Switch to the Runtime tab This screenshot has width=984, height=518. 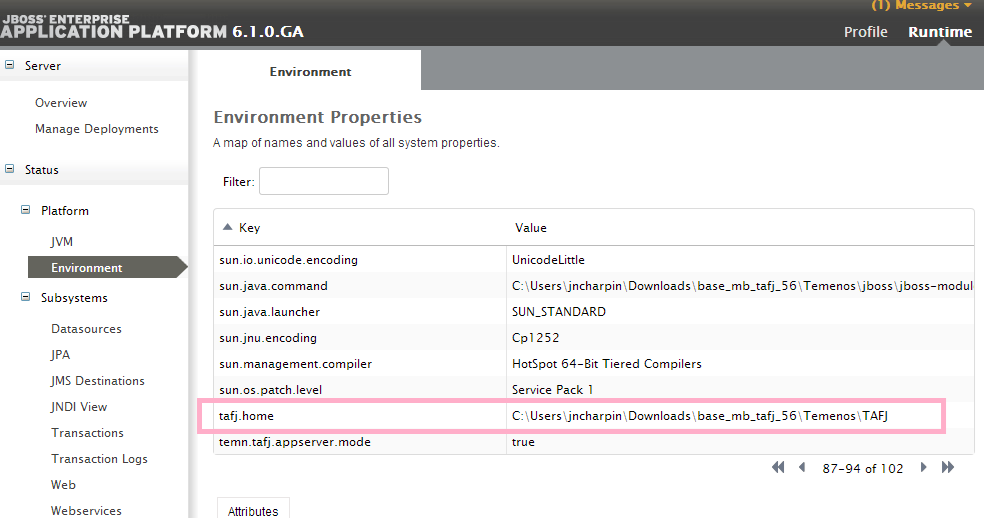point(939,32)
